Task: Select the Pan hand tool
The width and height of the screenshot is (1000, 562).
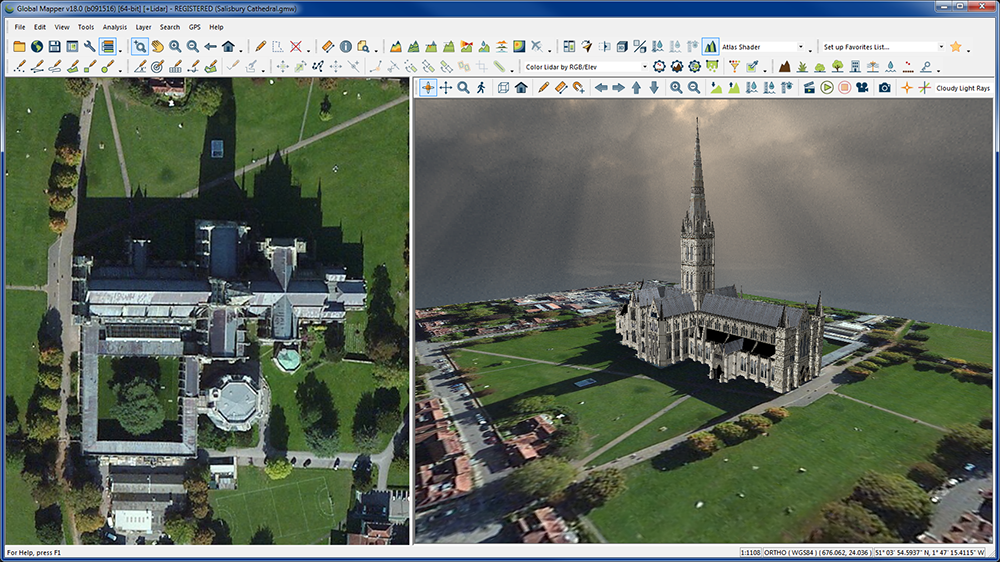Action: click(157, 47)
